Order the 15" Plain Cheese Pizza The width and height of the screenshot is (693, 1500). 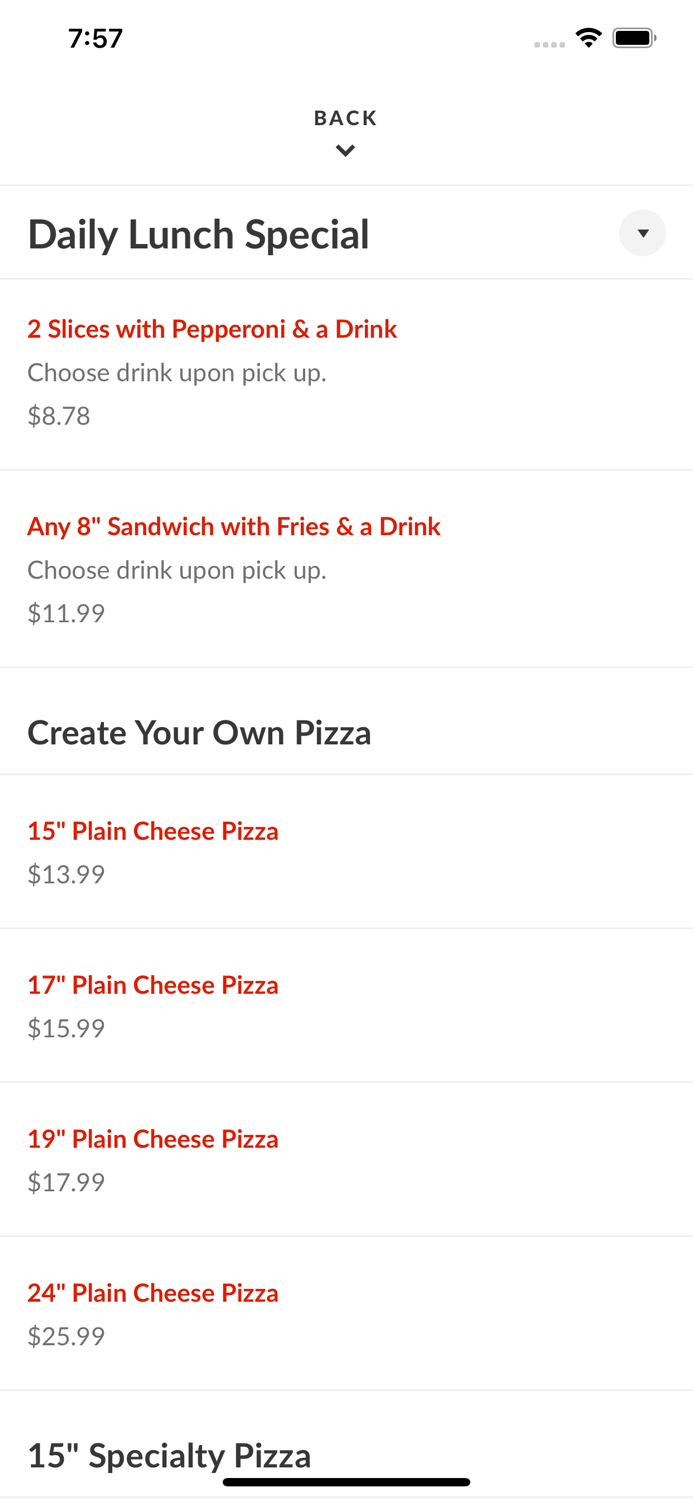pyautogui.click(x=153, y=831)
